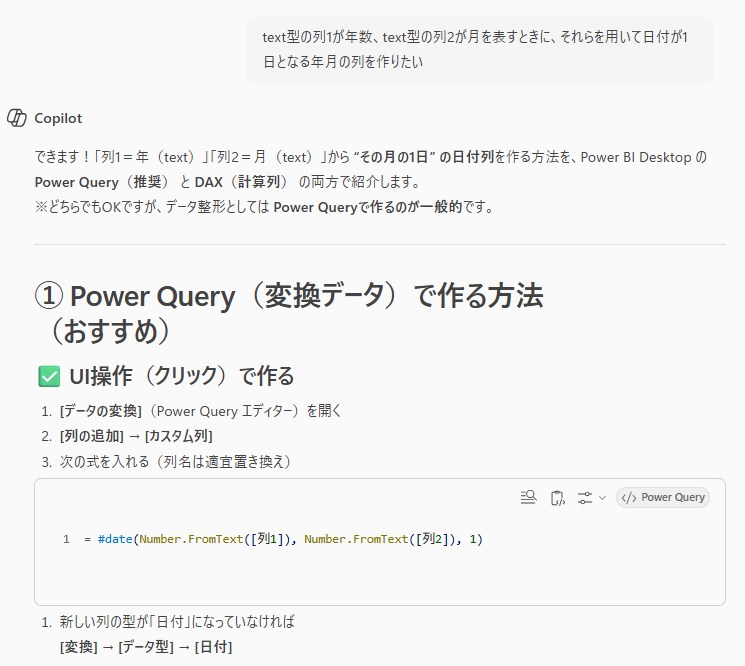Click the UI操作（クリック）で作る subheading
The width and height of the screenshot is (745, 666).
pyautogui.click(x=181, y=376)
